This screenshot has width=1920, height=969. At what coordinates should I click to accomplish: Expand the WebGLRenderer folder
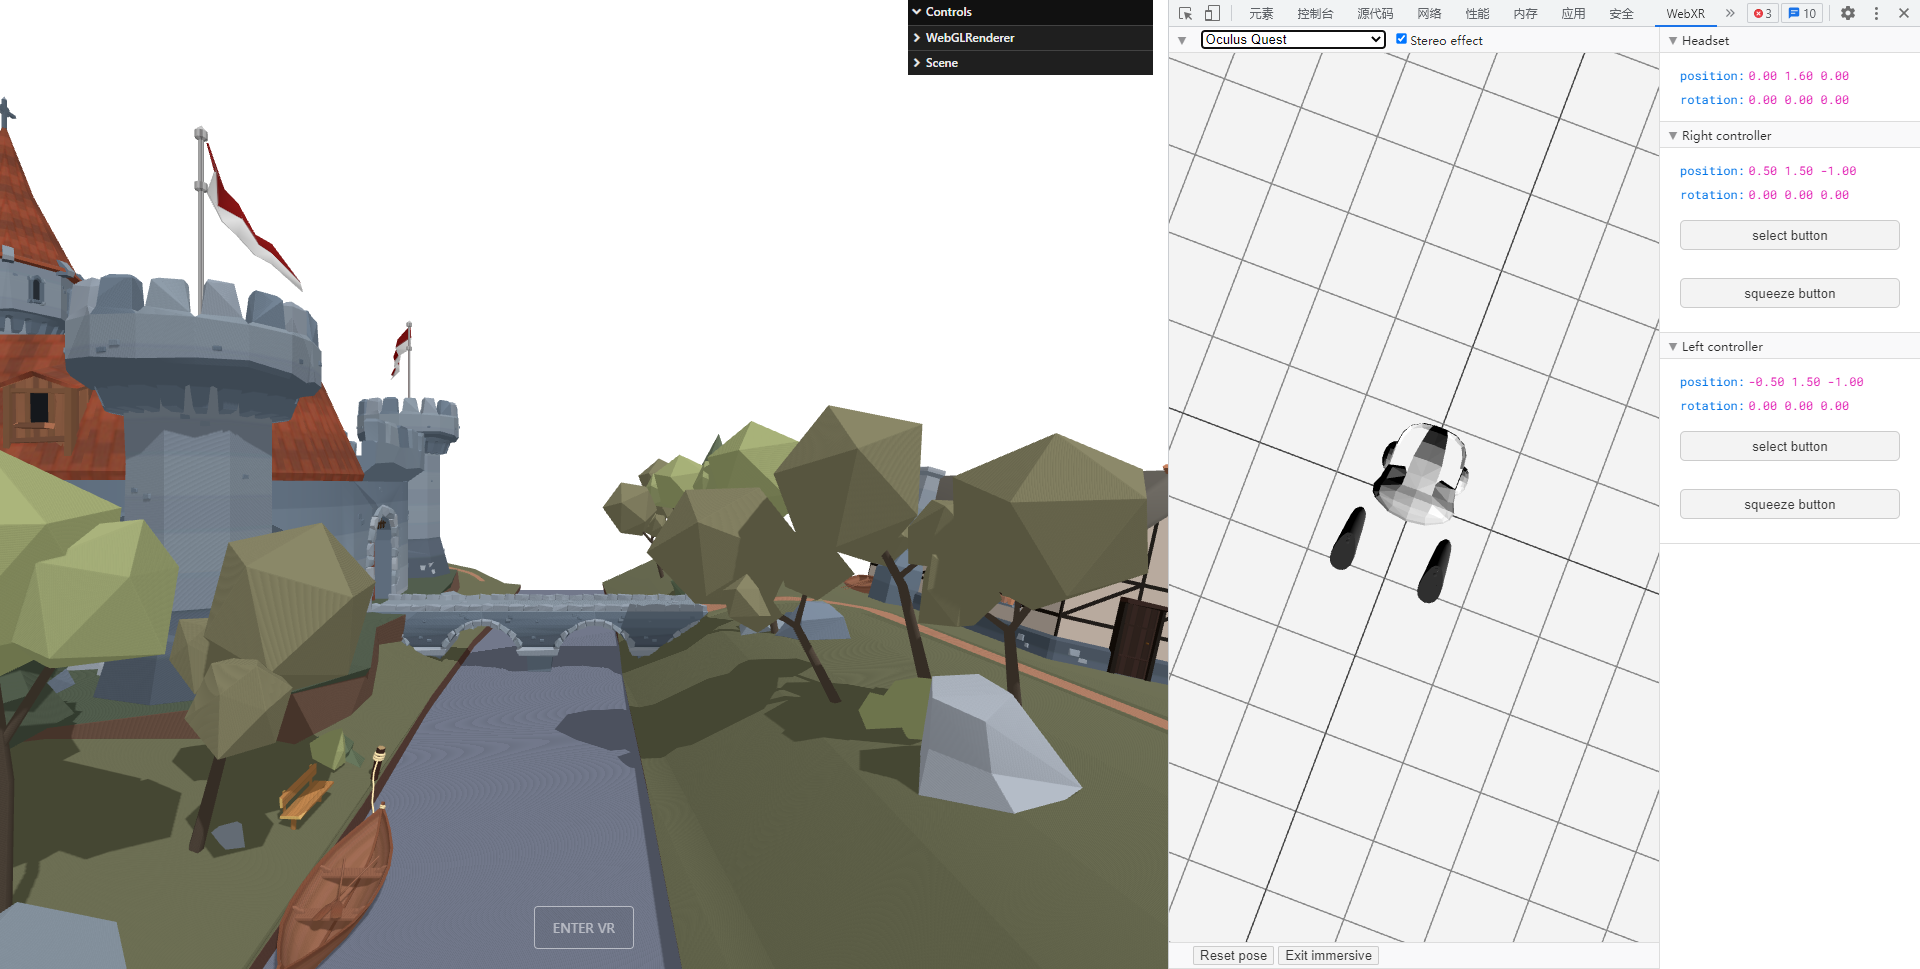(969, 38)
